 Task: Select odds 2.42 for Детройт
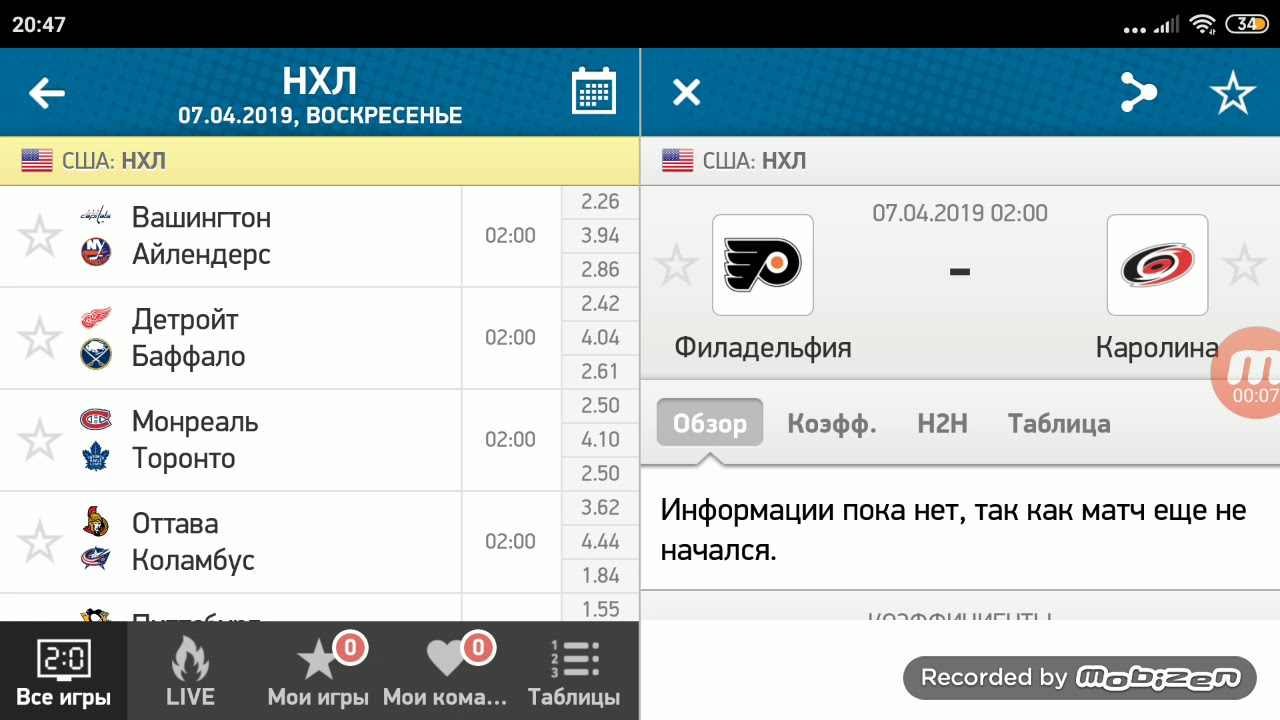600,304
